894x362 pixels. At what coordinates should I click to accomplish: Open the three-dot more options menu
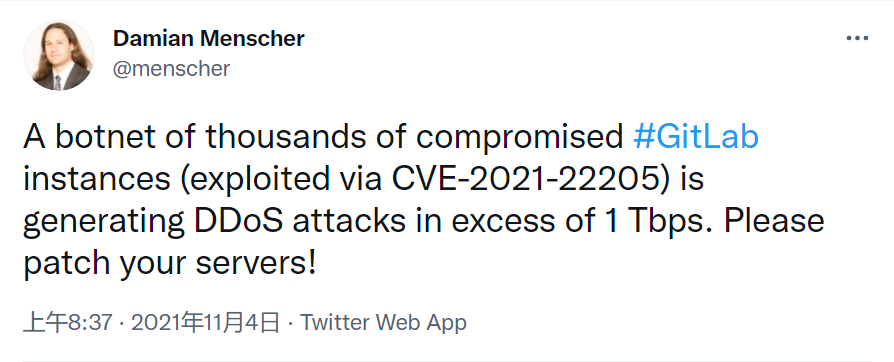click(x=857, y=39)
